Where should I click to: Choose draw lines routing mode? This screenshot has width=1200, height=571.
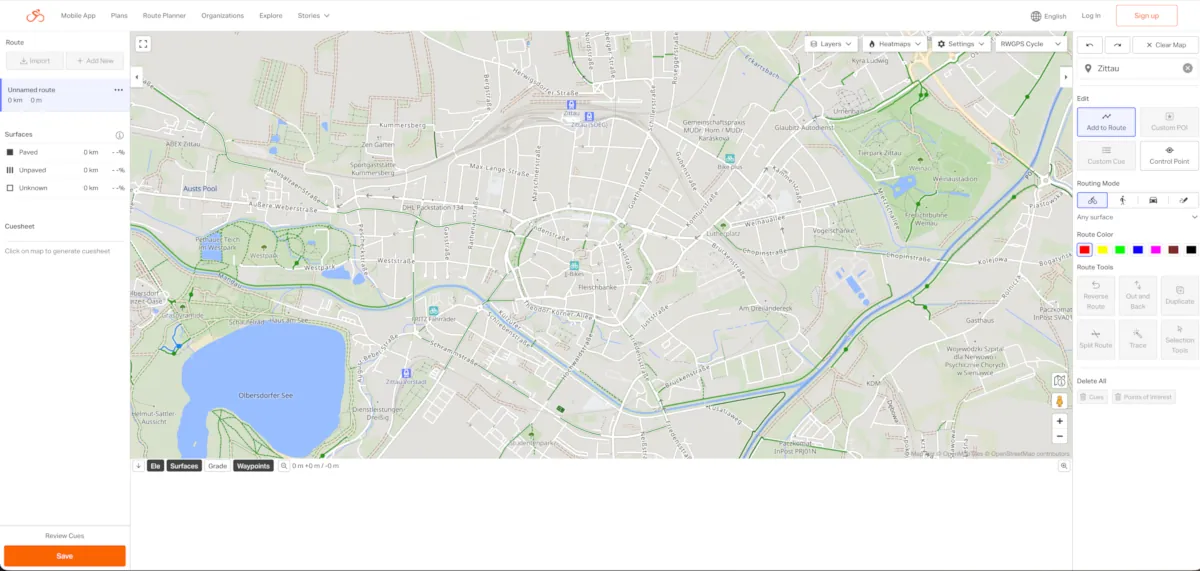tap(1183, 200)
